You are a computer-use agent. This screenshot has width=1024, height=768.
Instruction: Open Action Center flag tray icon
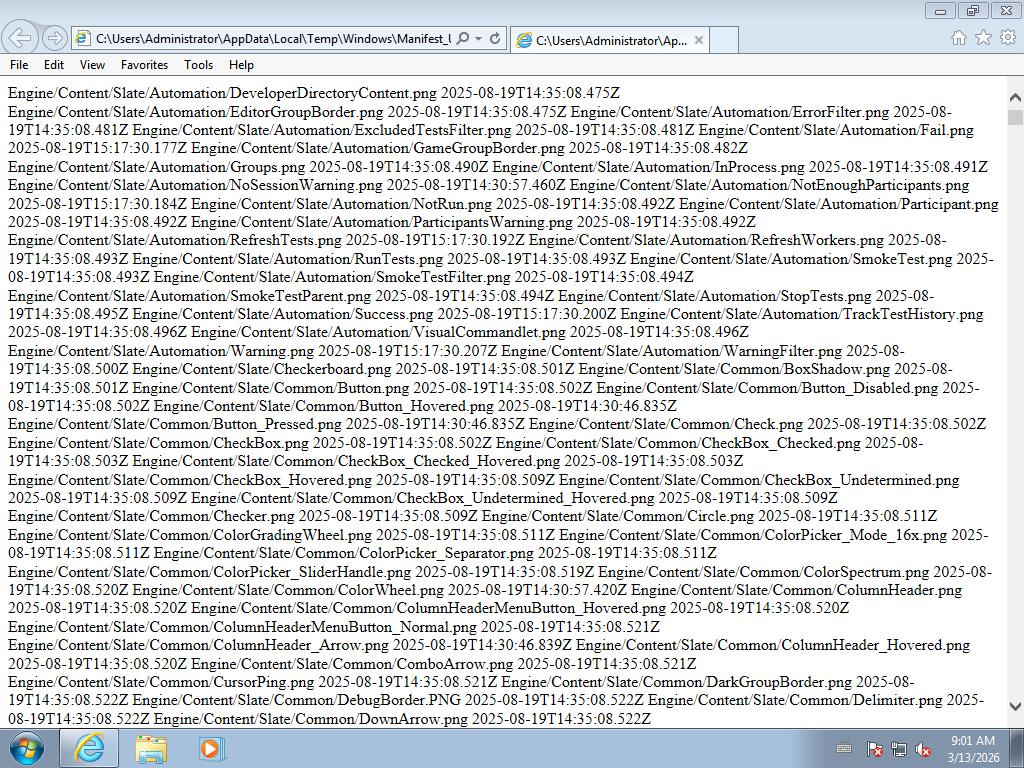(x=874, y=749)
